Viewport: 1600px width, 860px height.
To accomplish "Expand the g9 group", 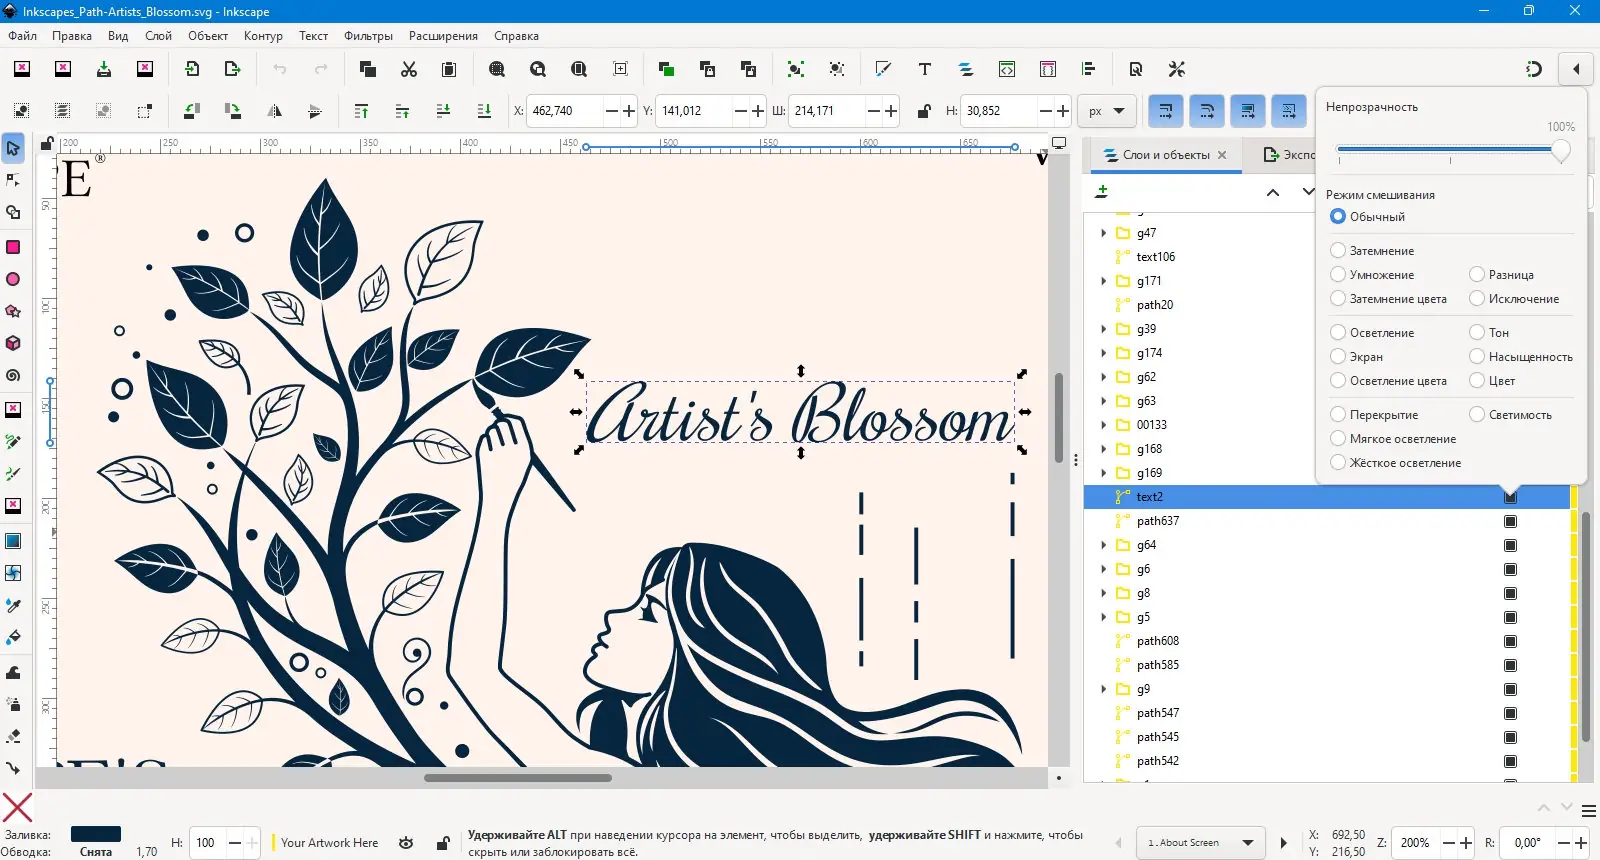I will coord(1104,689).
